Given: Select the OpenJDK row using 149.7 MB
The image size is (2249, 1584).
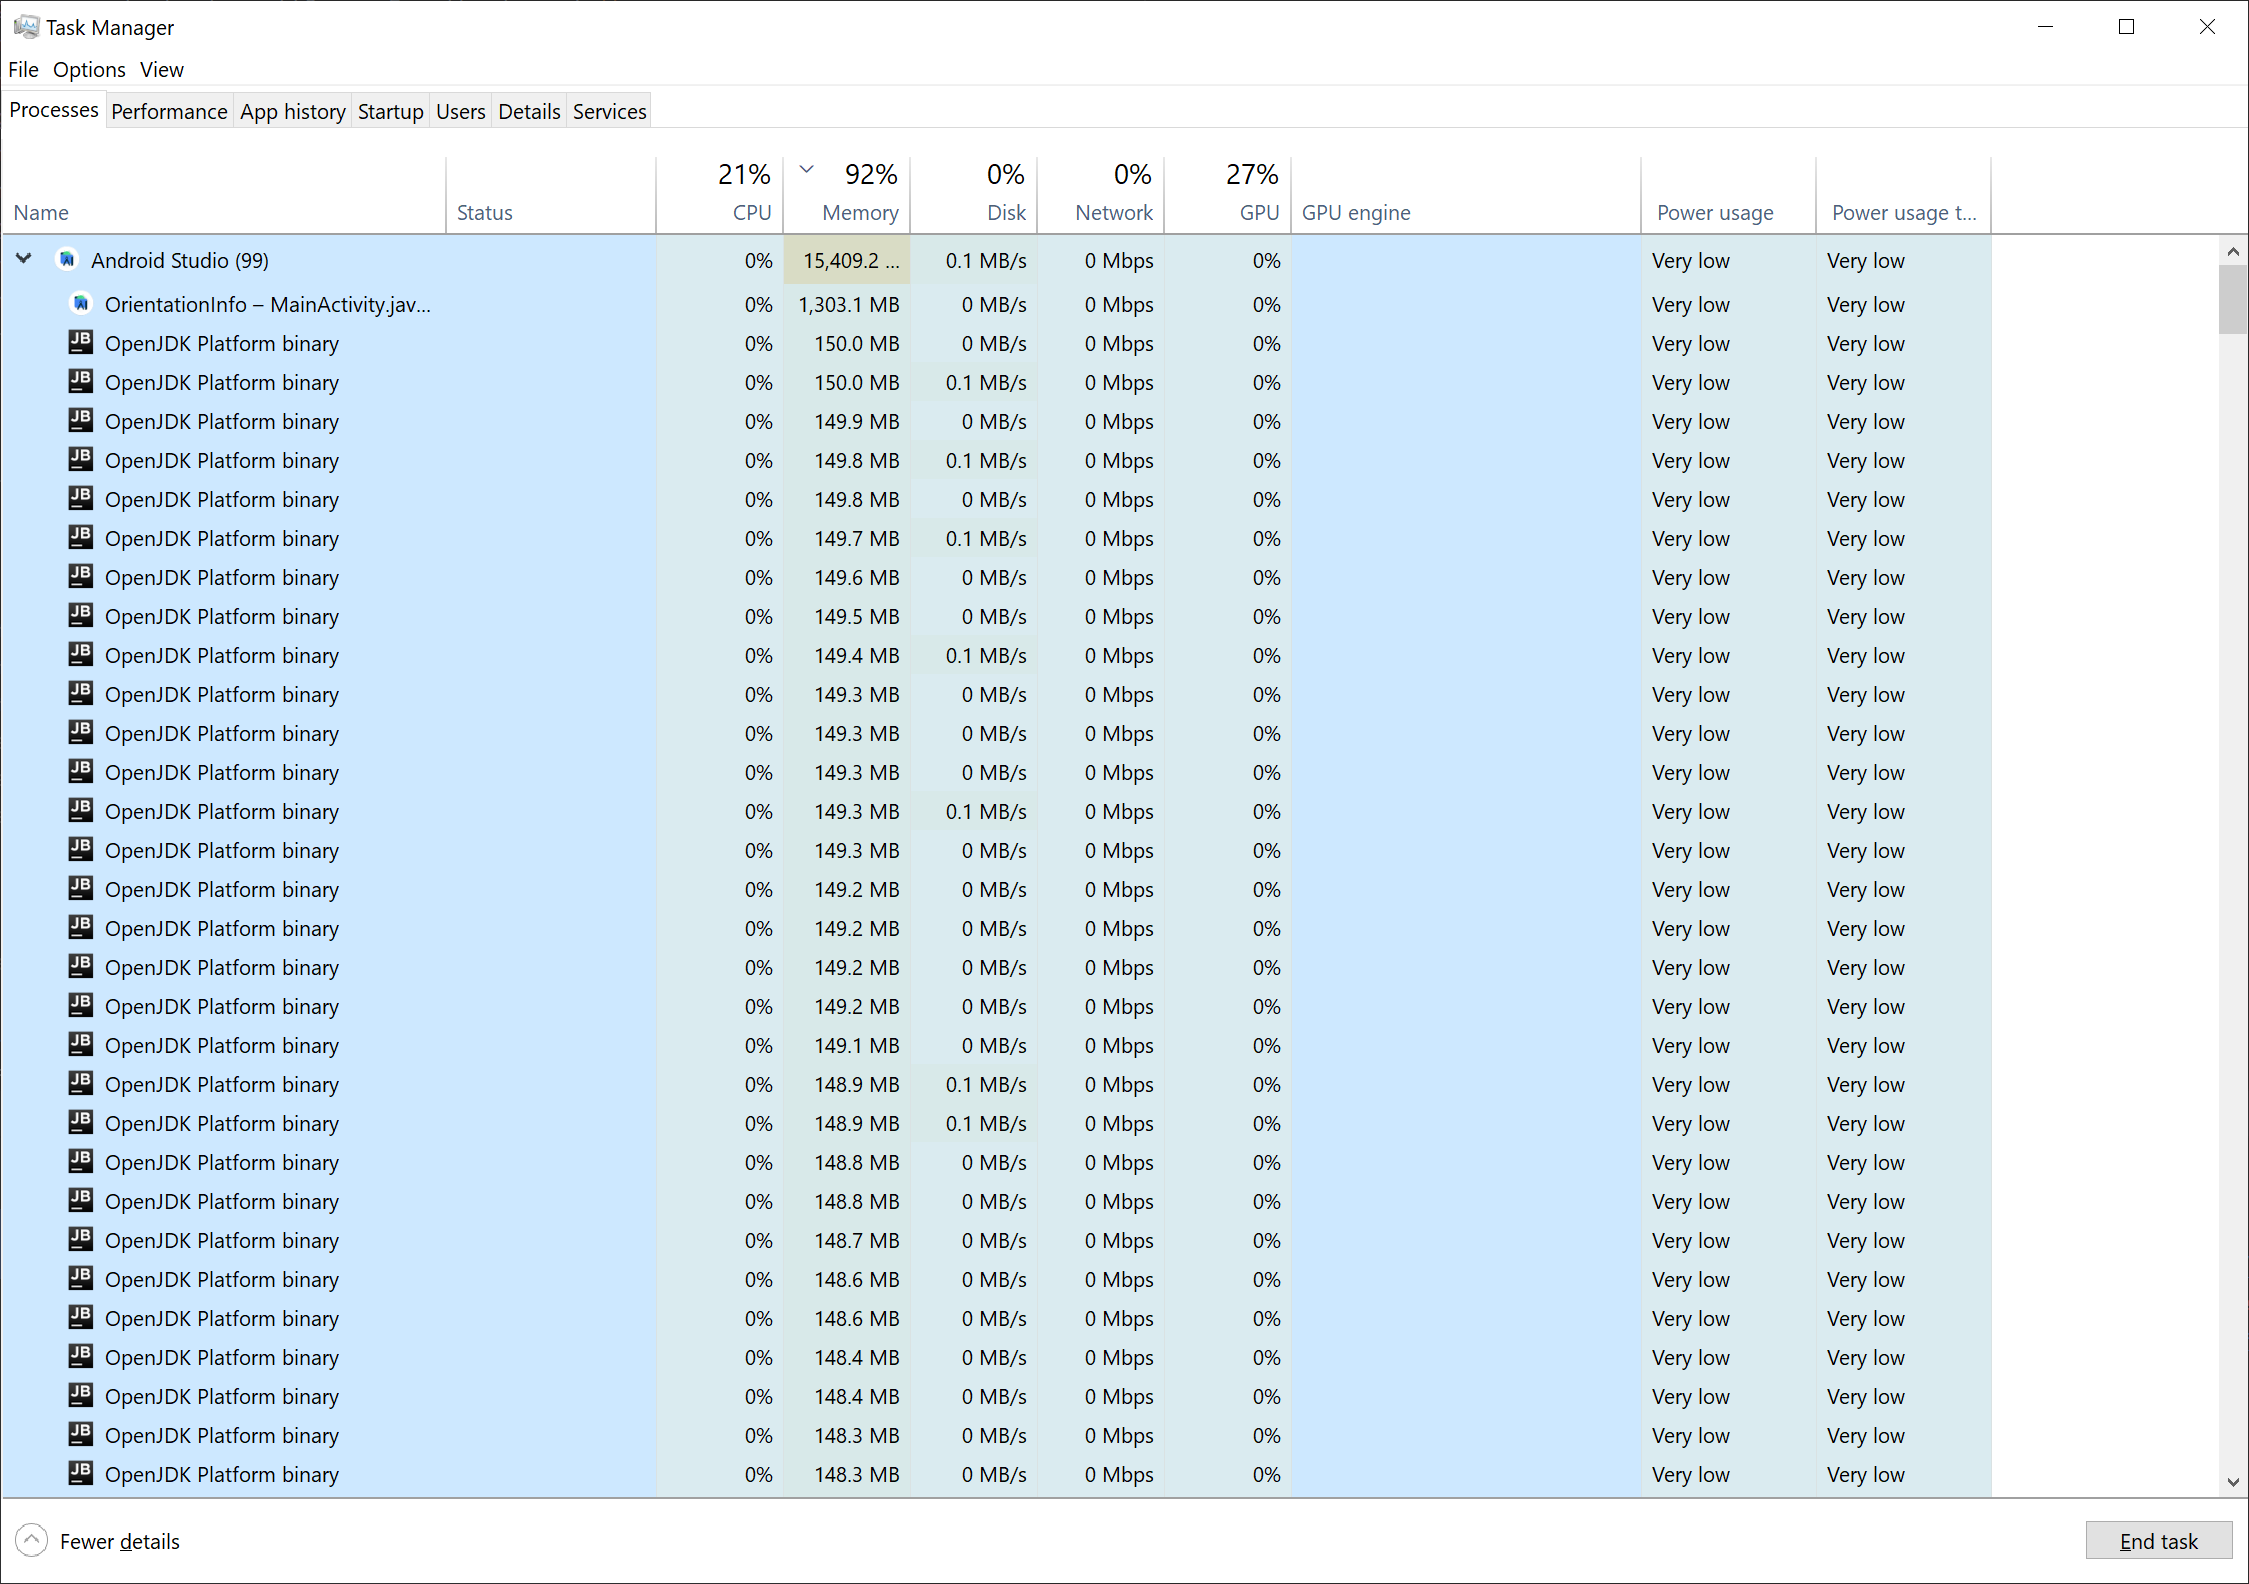Looking at the screenshot, I should click(996, 538).
